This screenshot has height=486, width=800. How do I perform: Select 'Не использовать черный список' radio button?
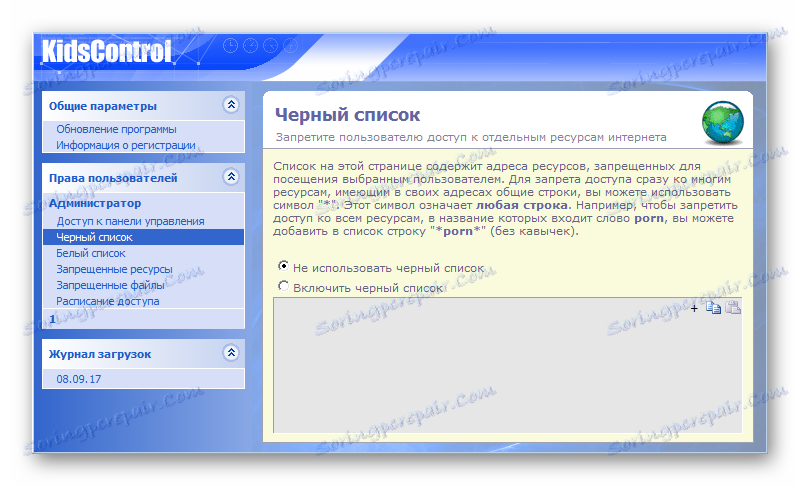click(x=283, y=266)
